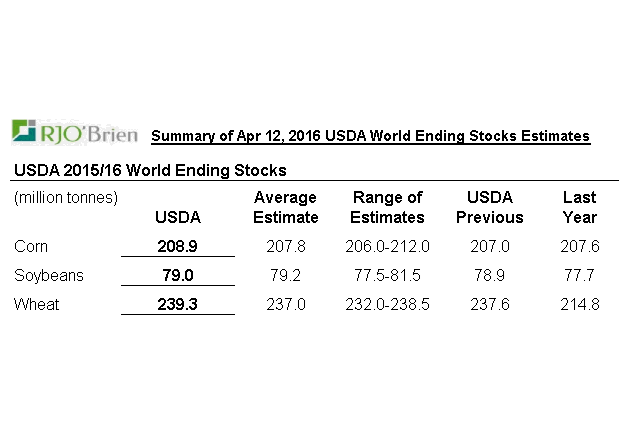The image size is (630, 430).
Task: Click the Wheat USDA value 239.3
Action: pos(178,304)
